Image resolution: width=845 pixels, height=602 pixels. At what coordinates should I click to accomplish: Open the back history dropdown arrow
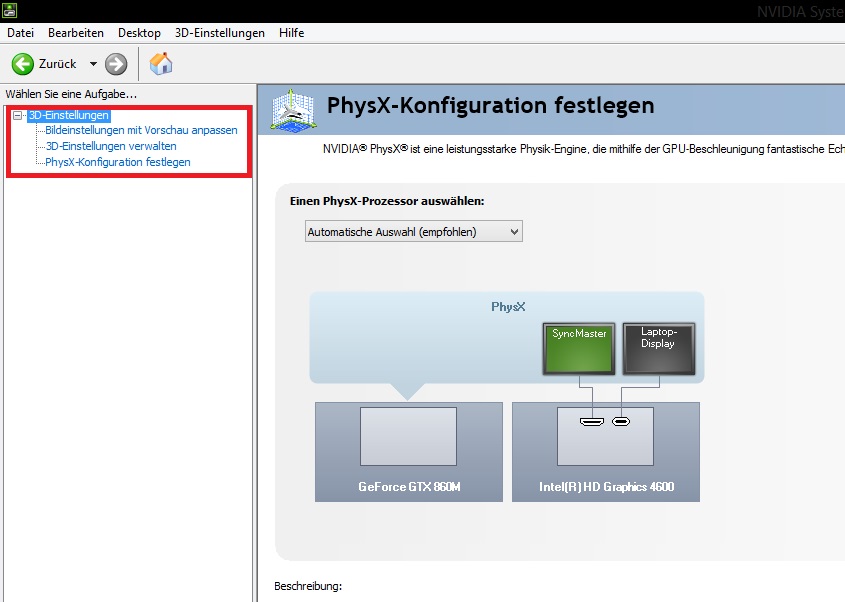93,64
